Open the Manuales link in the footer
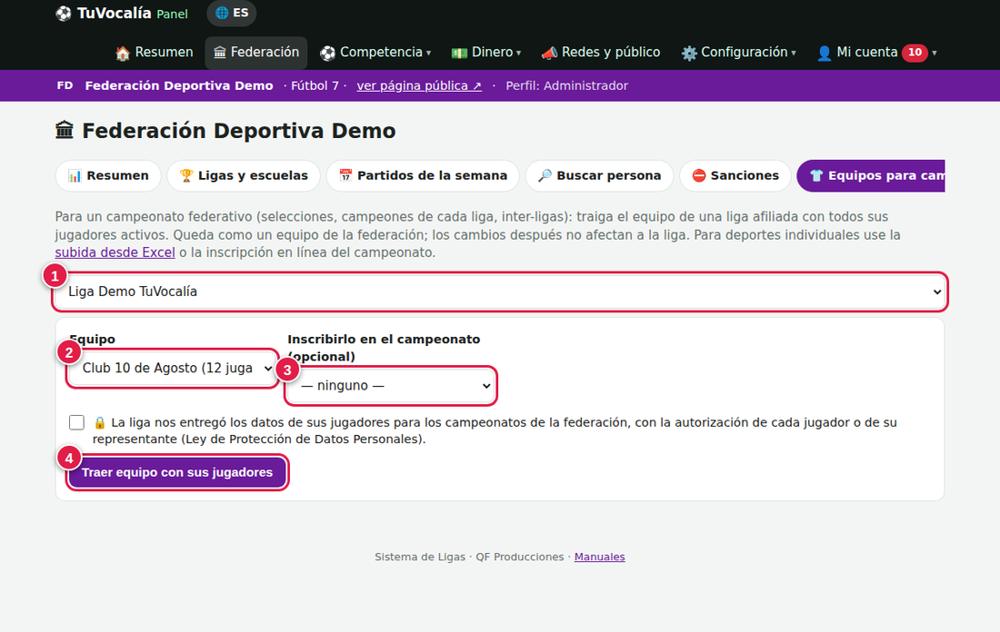The width and height of the screenshot is (1000, 632). pos(599,557)
